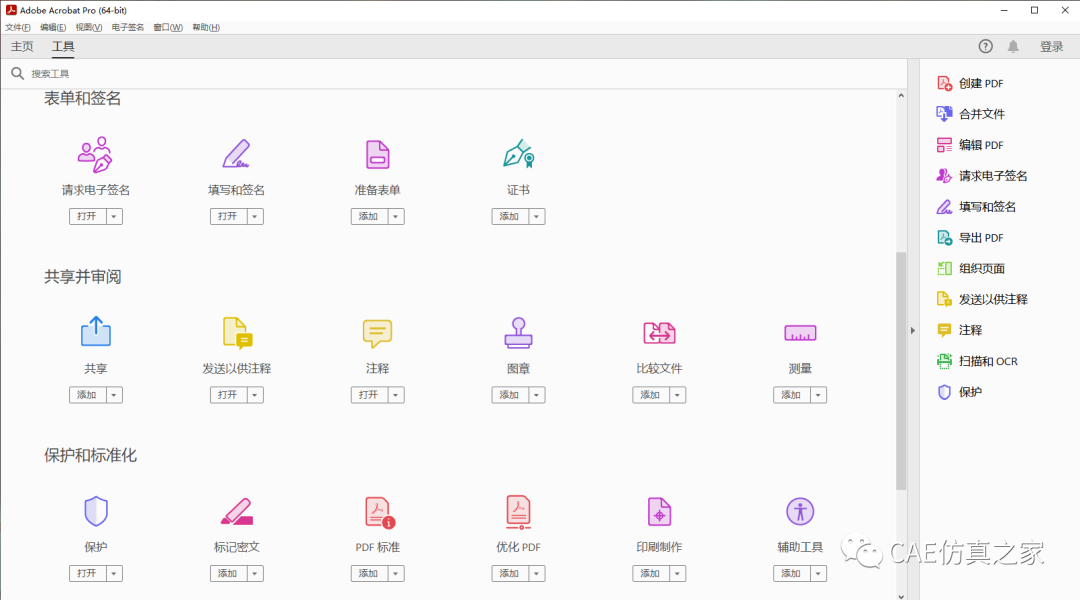Click the 共享 upload icon
Viewport: 1080px width, 600px height.
point(96,332)
